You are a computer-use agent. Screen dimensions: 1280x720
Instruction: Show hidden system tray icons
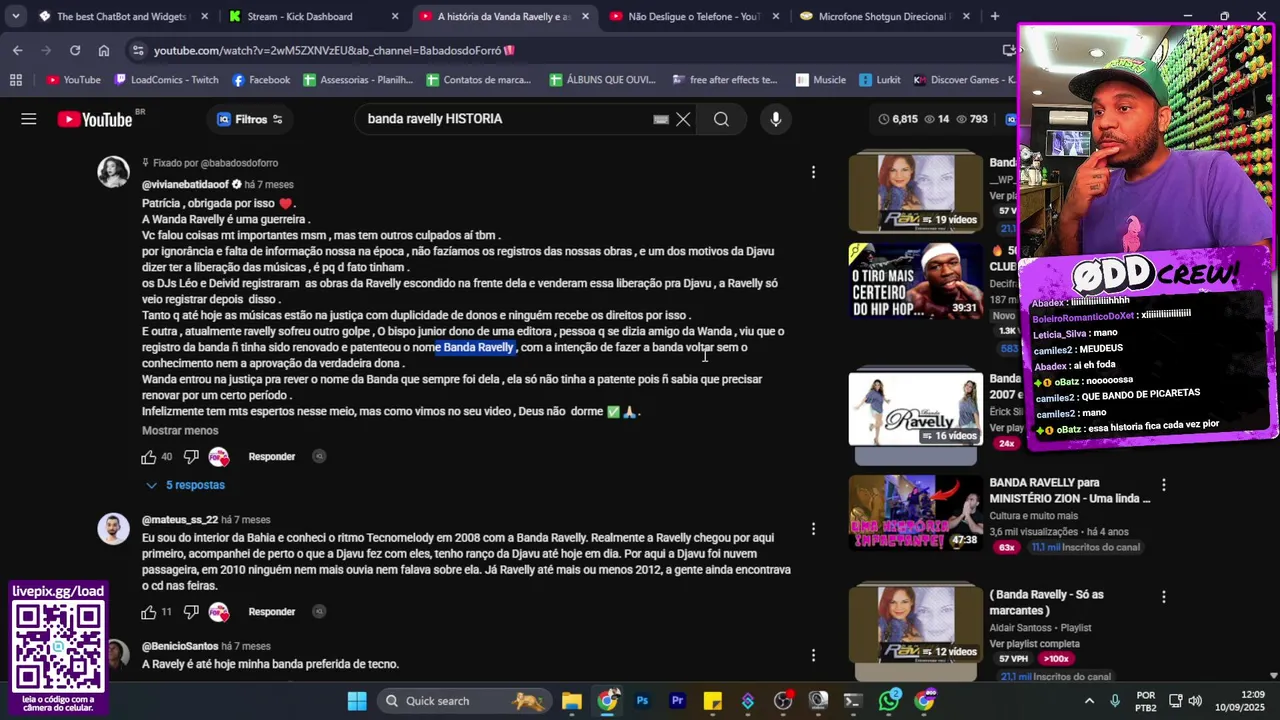point(1089,701)
